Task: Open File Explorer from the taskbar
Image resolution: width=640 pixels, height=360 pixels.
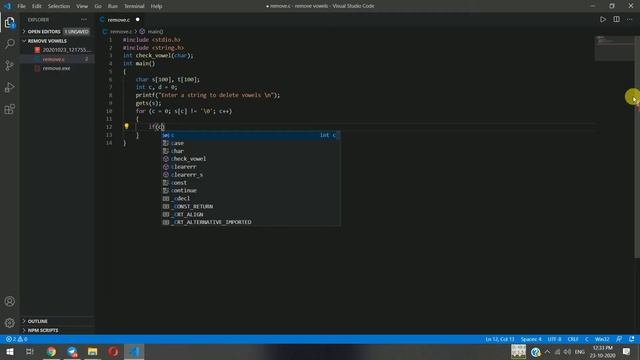Action: (93, 352)
